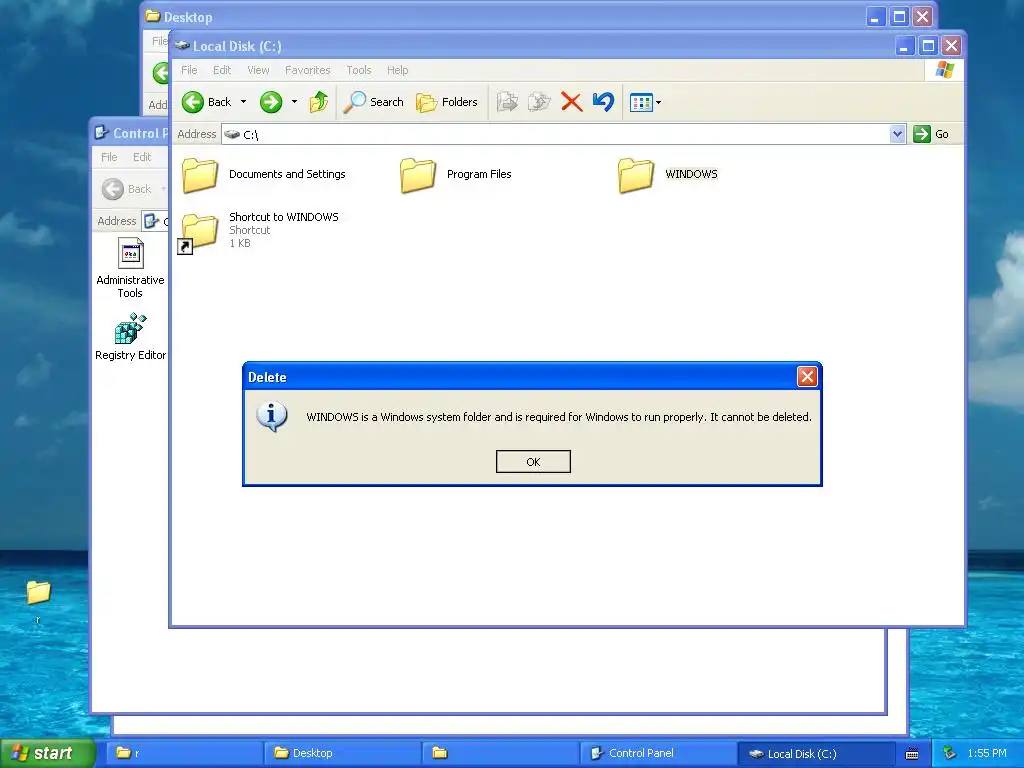
Task: Close the Desktop window
Action: click(x=922, y=16)
